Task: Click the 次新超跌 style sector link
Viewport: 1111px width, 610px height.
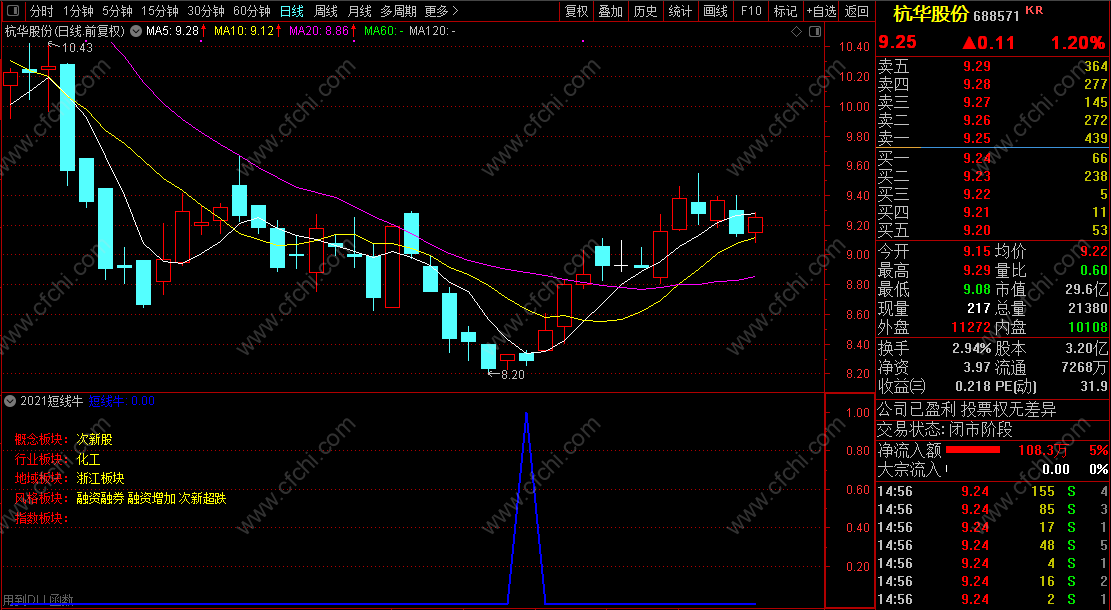Action: pyautogui.click(x=202, y=498)
